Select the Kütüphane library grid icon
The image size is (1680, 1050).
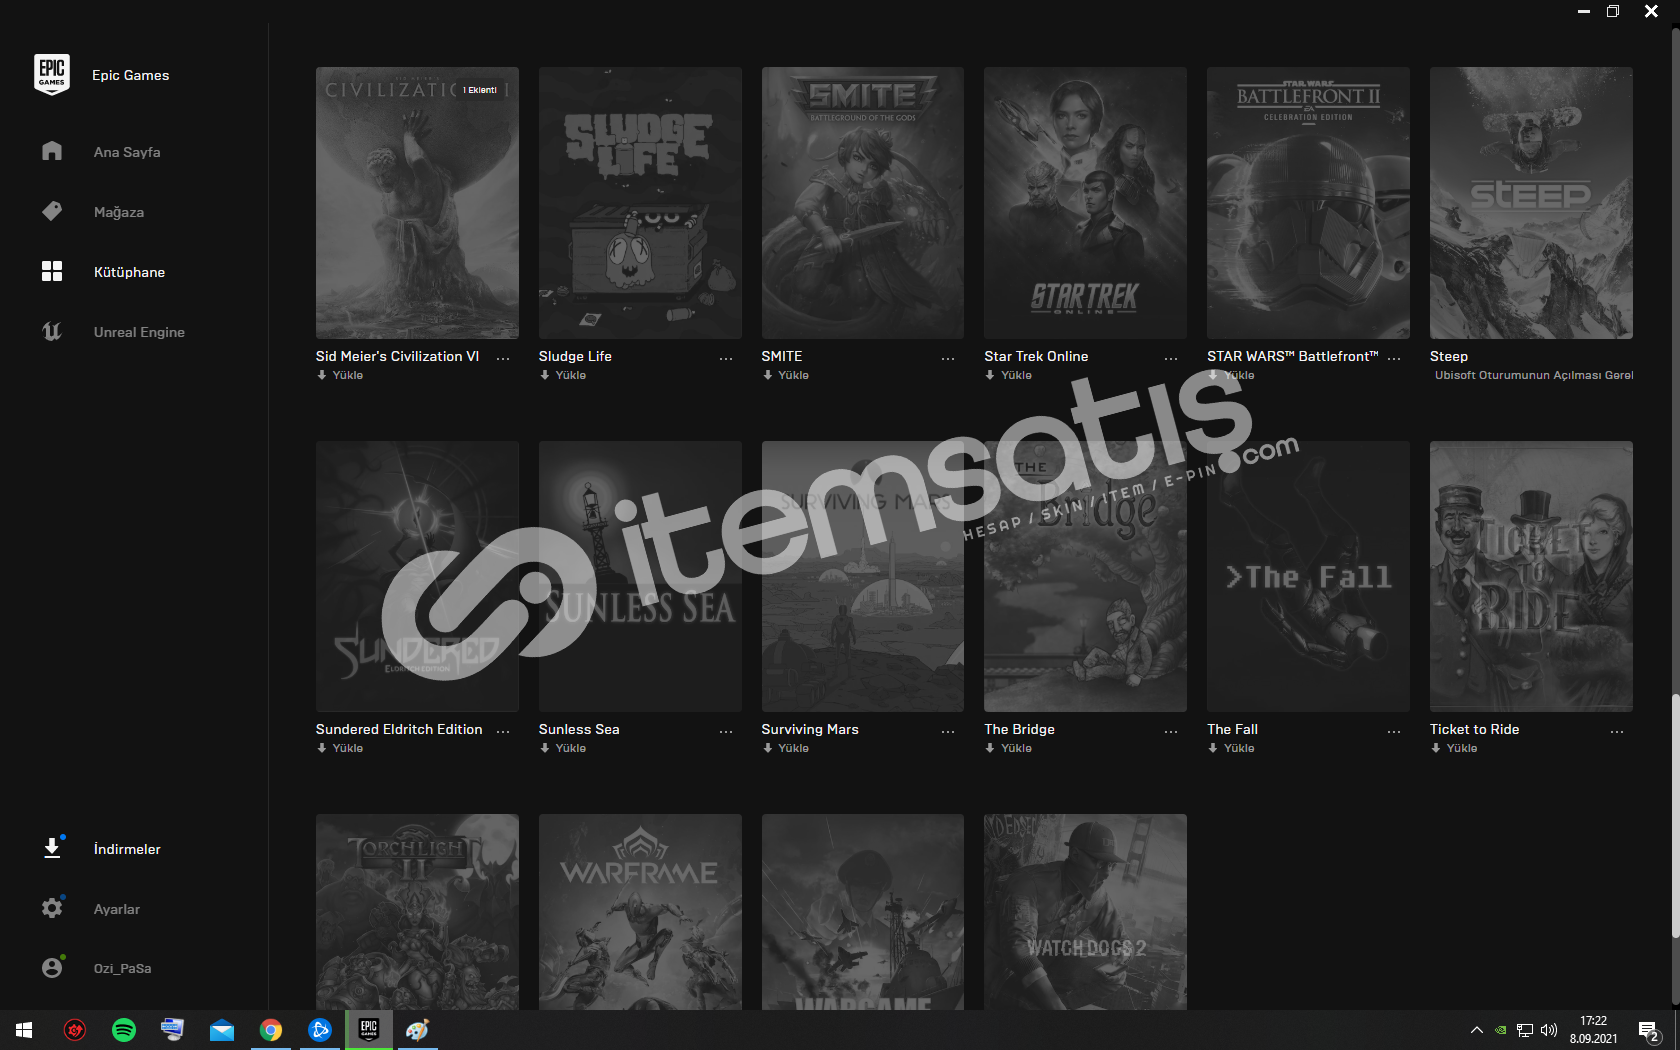tap(52, 271)
